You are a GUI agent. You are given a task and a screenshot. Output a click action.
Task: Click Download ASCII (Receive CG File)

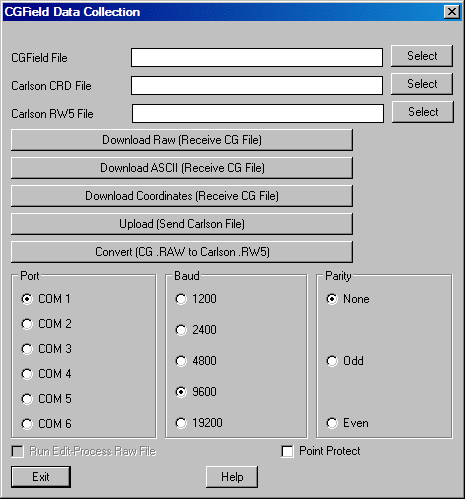click(182, 168)
